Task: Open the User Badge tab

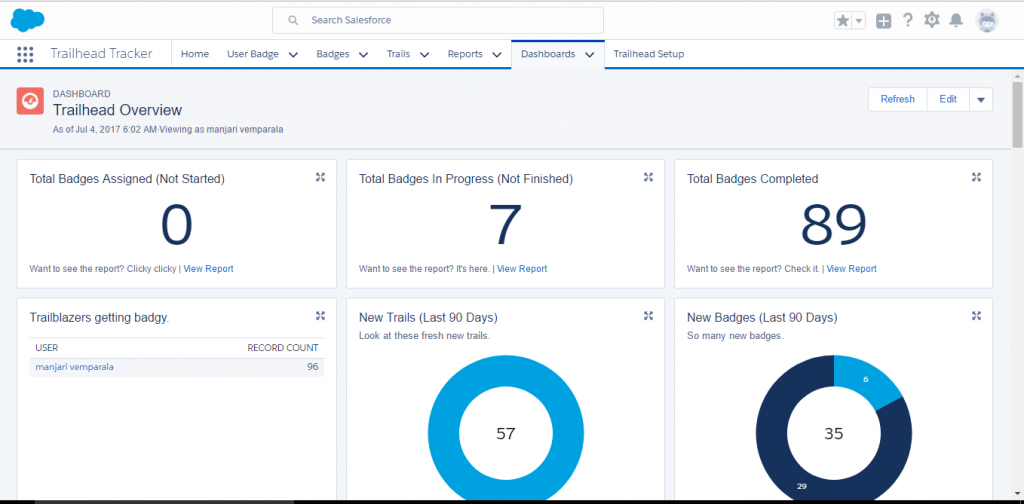Action: tap(253, 54)
